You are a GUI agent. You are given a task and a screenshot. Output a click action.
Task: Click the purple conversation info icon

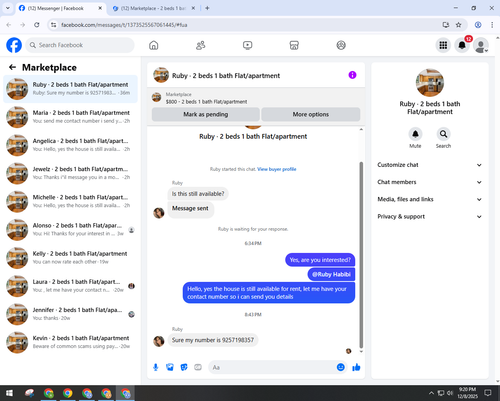coord(352,75)
